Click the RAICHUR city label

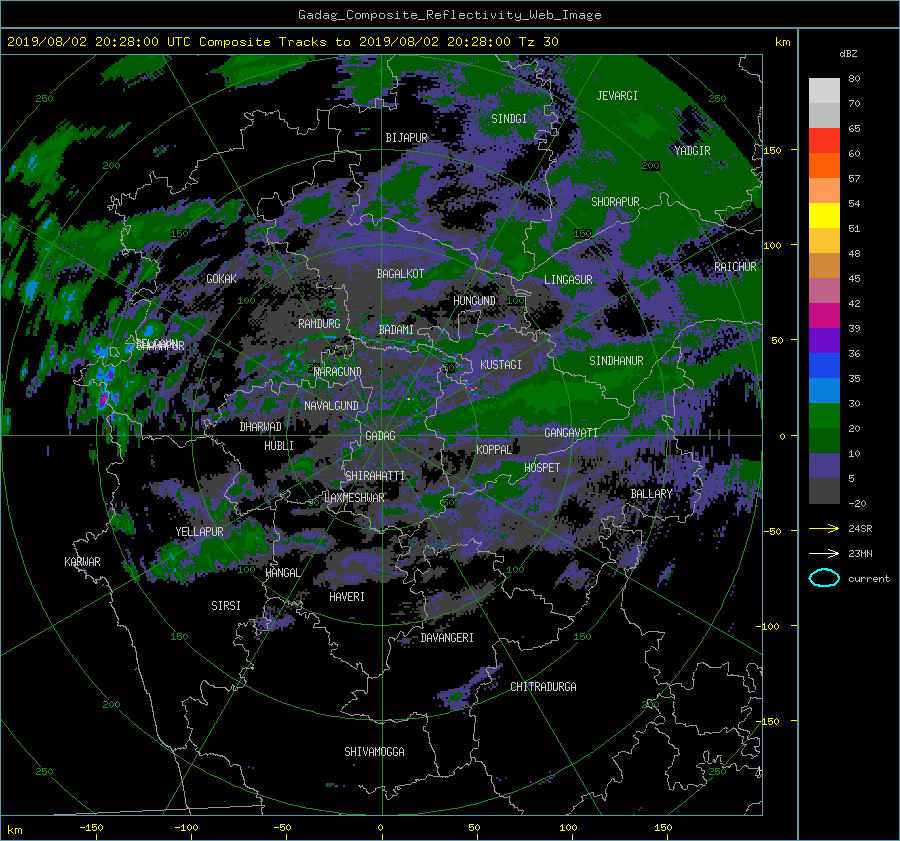coord(735,267)
